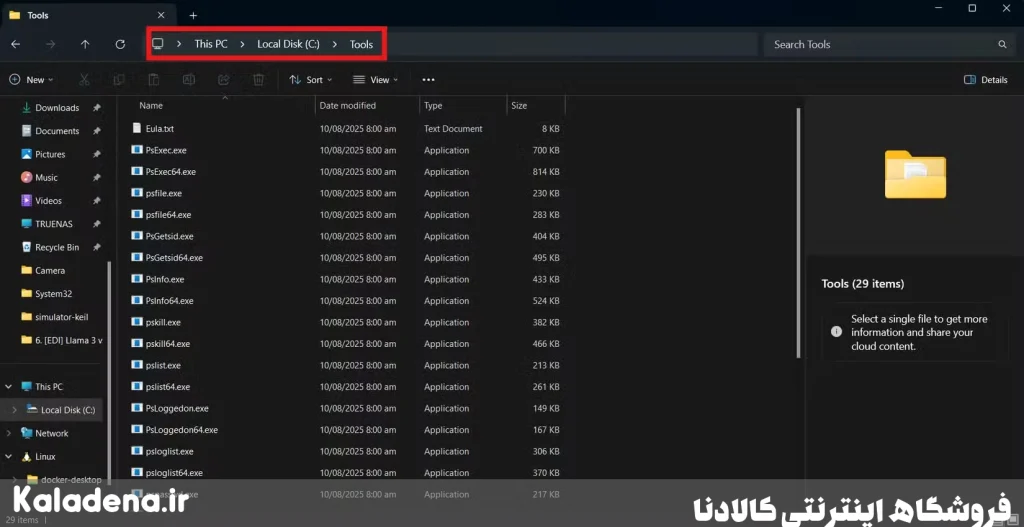1024x527 pixels.
Task: Sort by Type column header
Action: pos(433,105)
